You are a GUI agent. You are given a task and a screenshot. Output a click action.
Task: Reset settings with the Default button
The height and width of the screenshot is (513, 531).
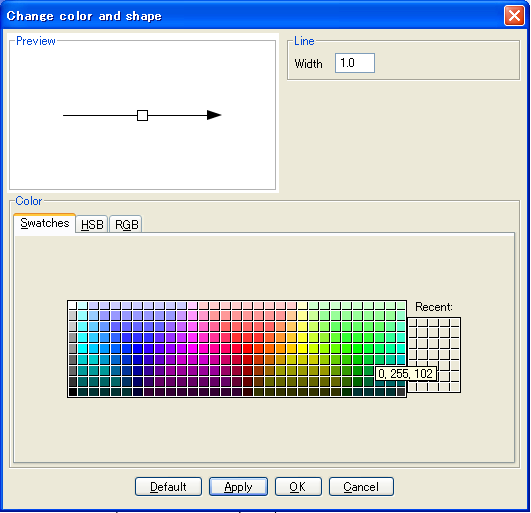(168, 487)
